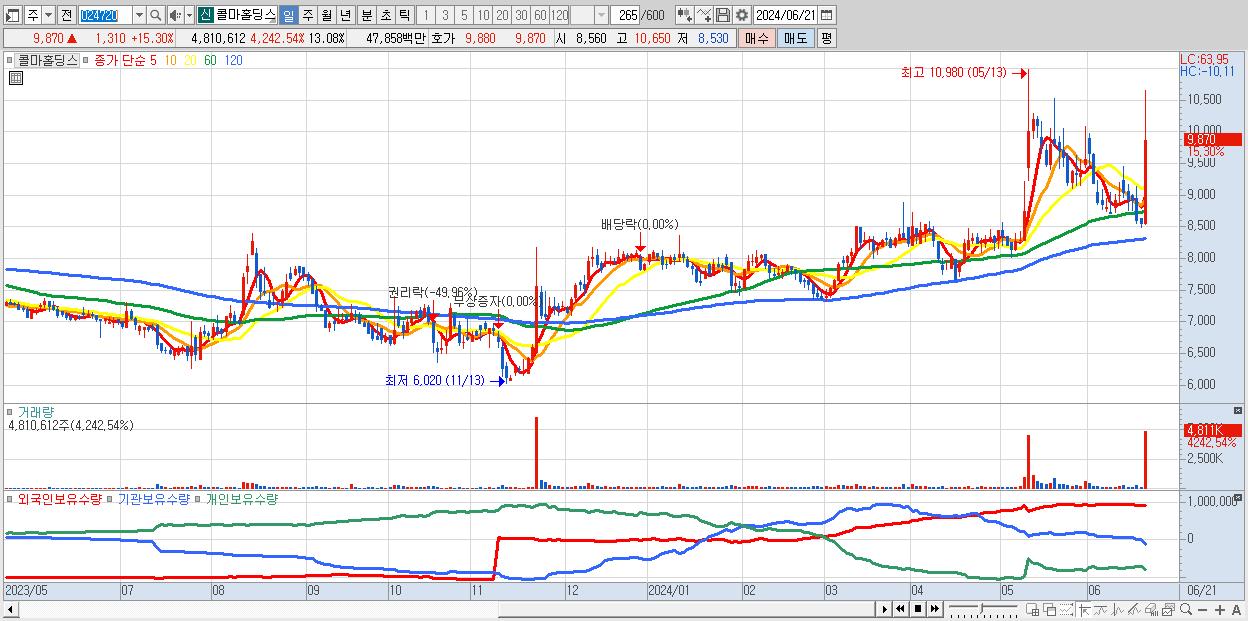Click the 외국인보유수량 legend label

(59, 498)
